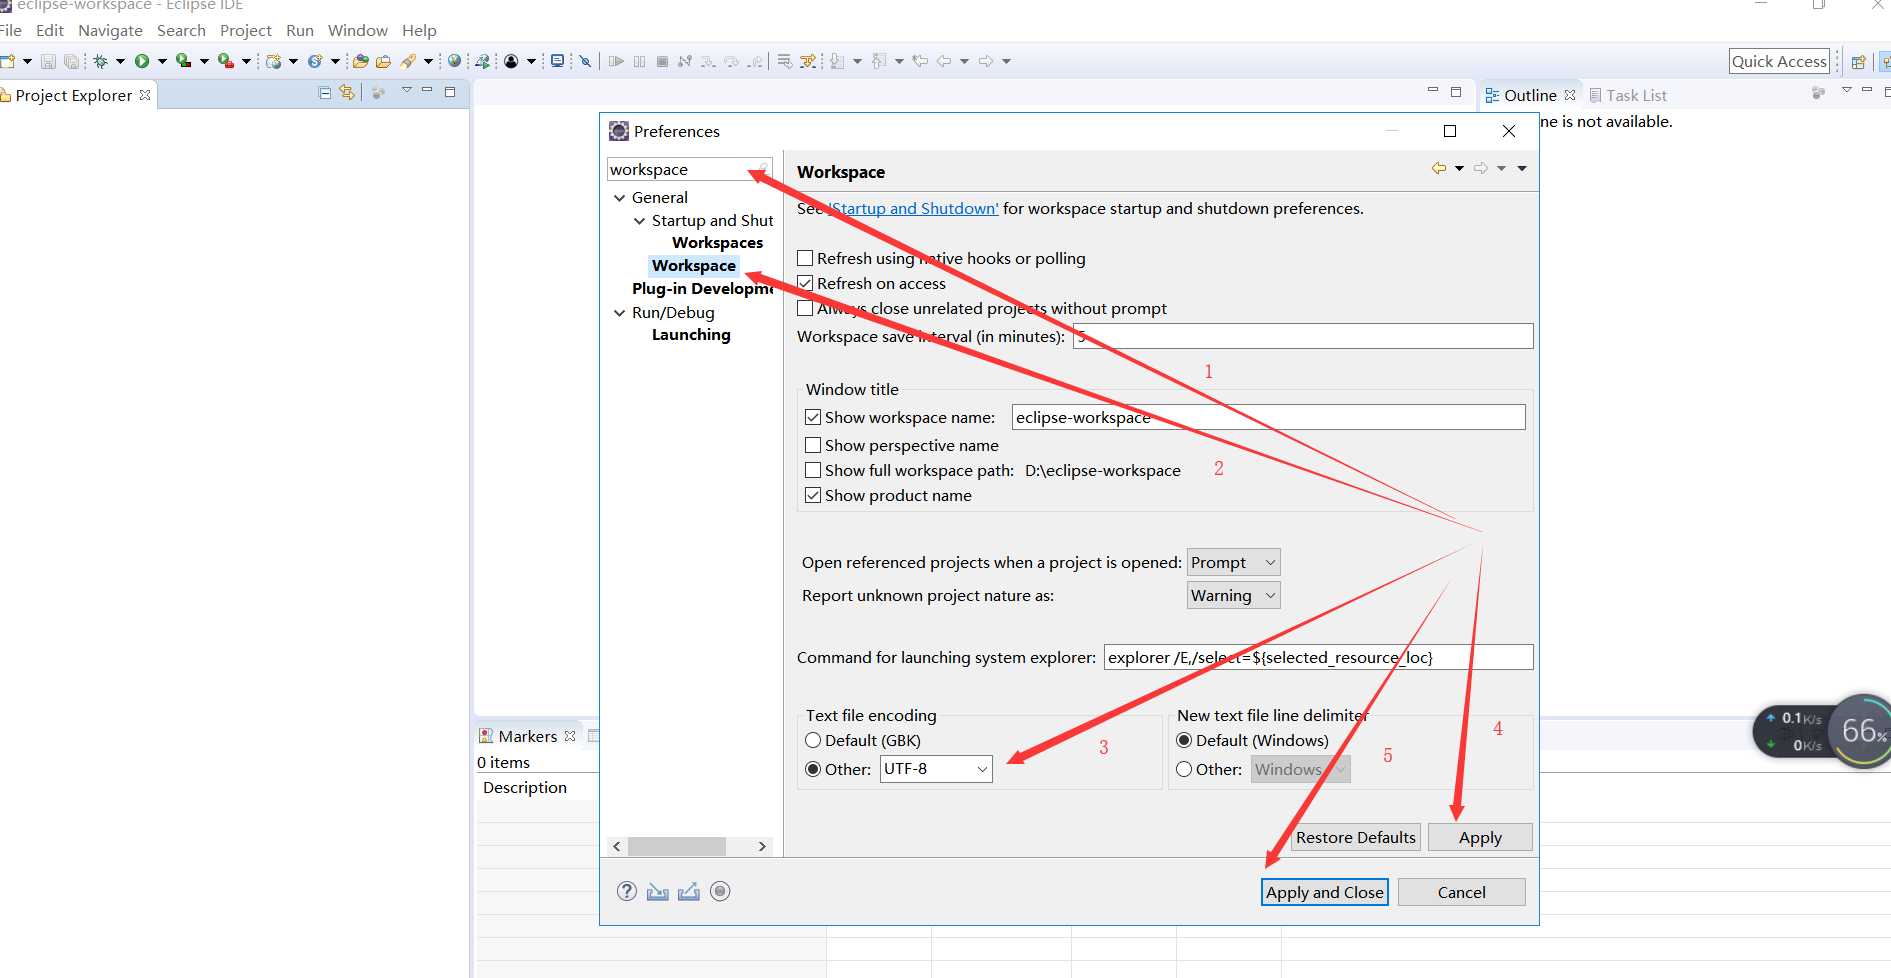Click the Quick Access search box
The image size is (1891, 978).
(1779, 61)
